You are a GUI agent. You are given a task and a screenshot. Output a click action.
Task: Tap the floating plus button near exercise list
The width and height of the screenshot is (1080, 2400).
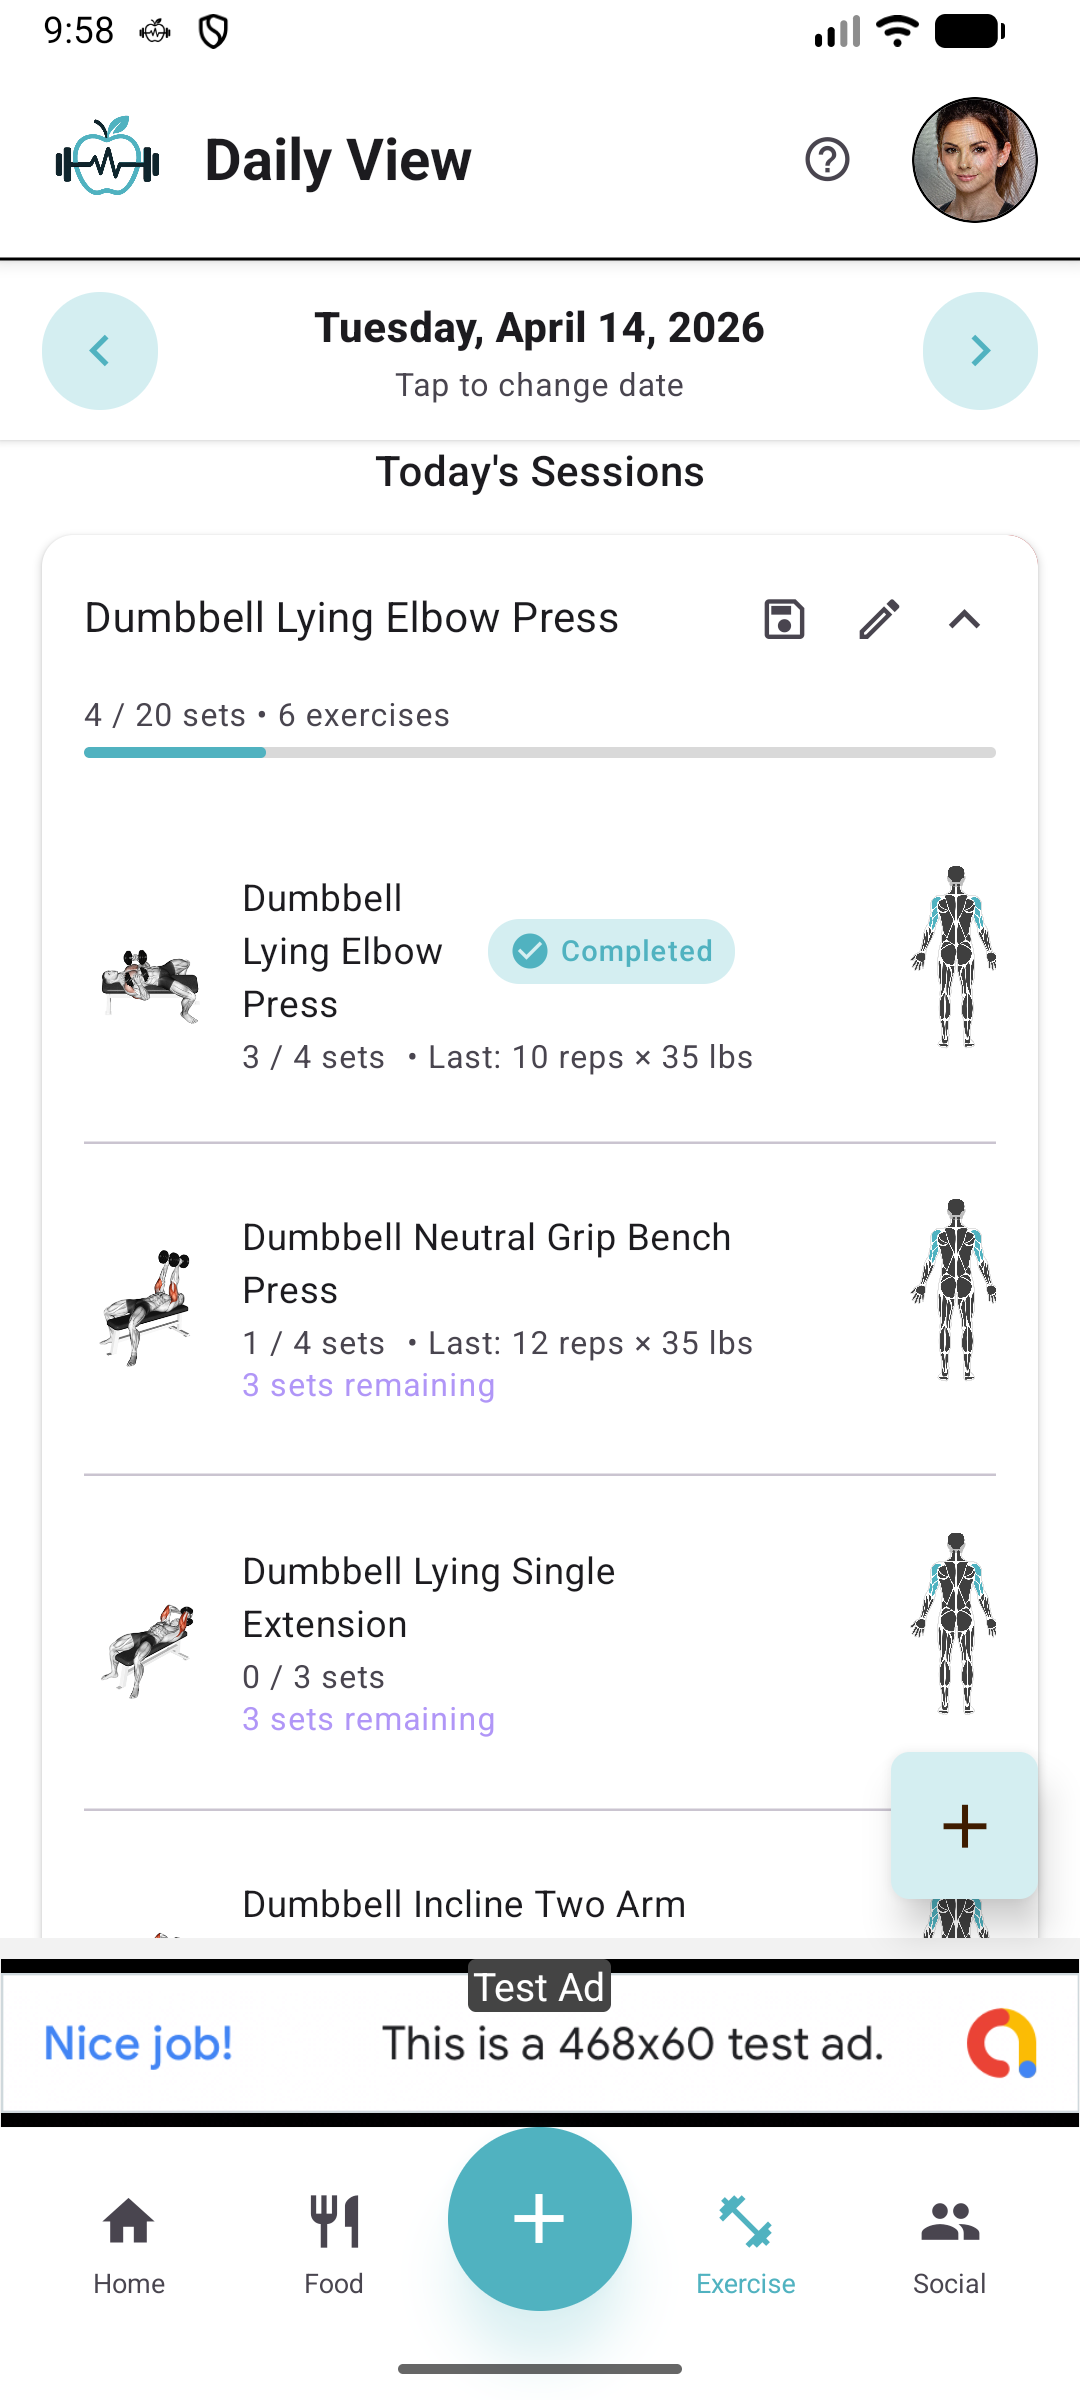pos(963,1825)
